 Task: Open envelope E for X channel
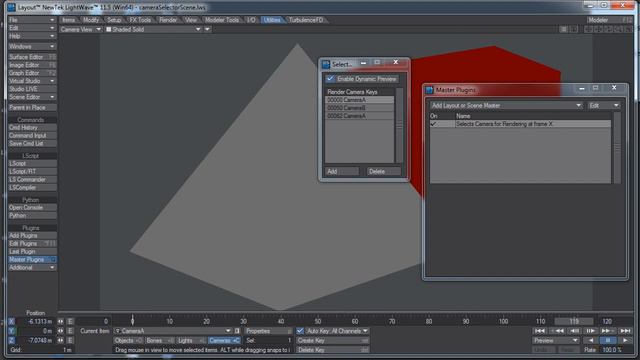pyautogui.click(x=70, y=322)
